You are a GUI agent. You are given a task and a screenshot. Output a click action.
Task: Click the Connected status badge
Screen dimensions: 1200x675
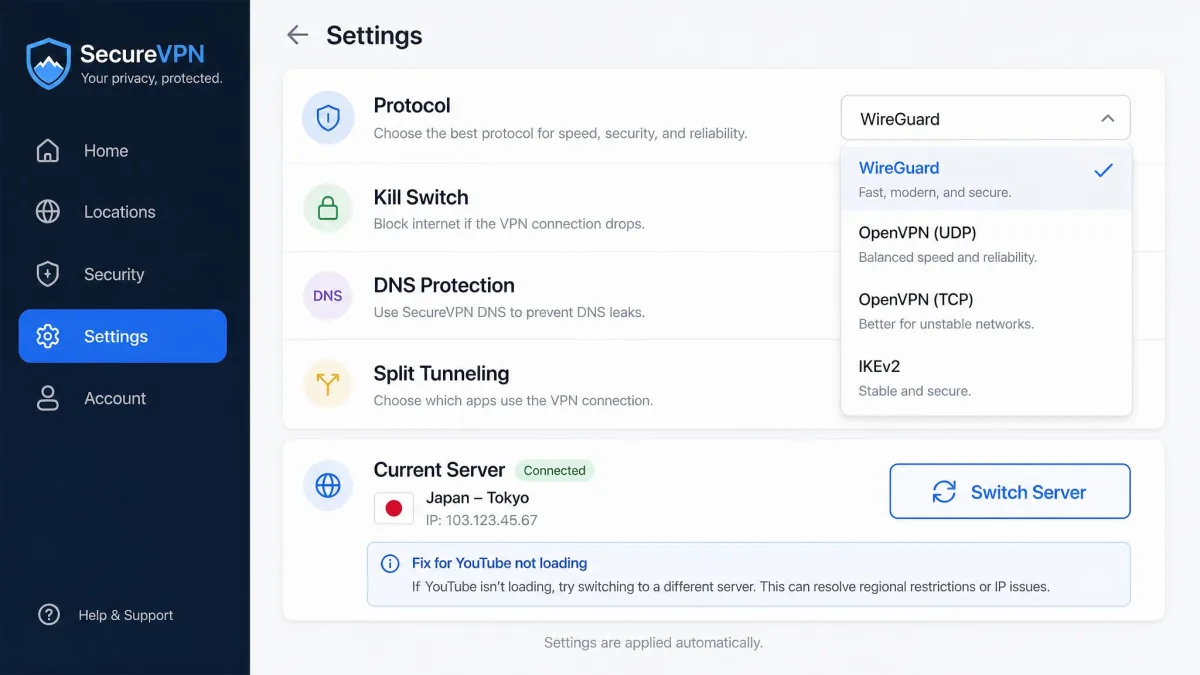click(554, 470)
